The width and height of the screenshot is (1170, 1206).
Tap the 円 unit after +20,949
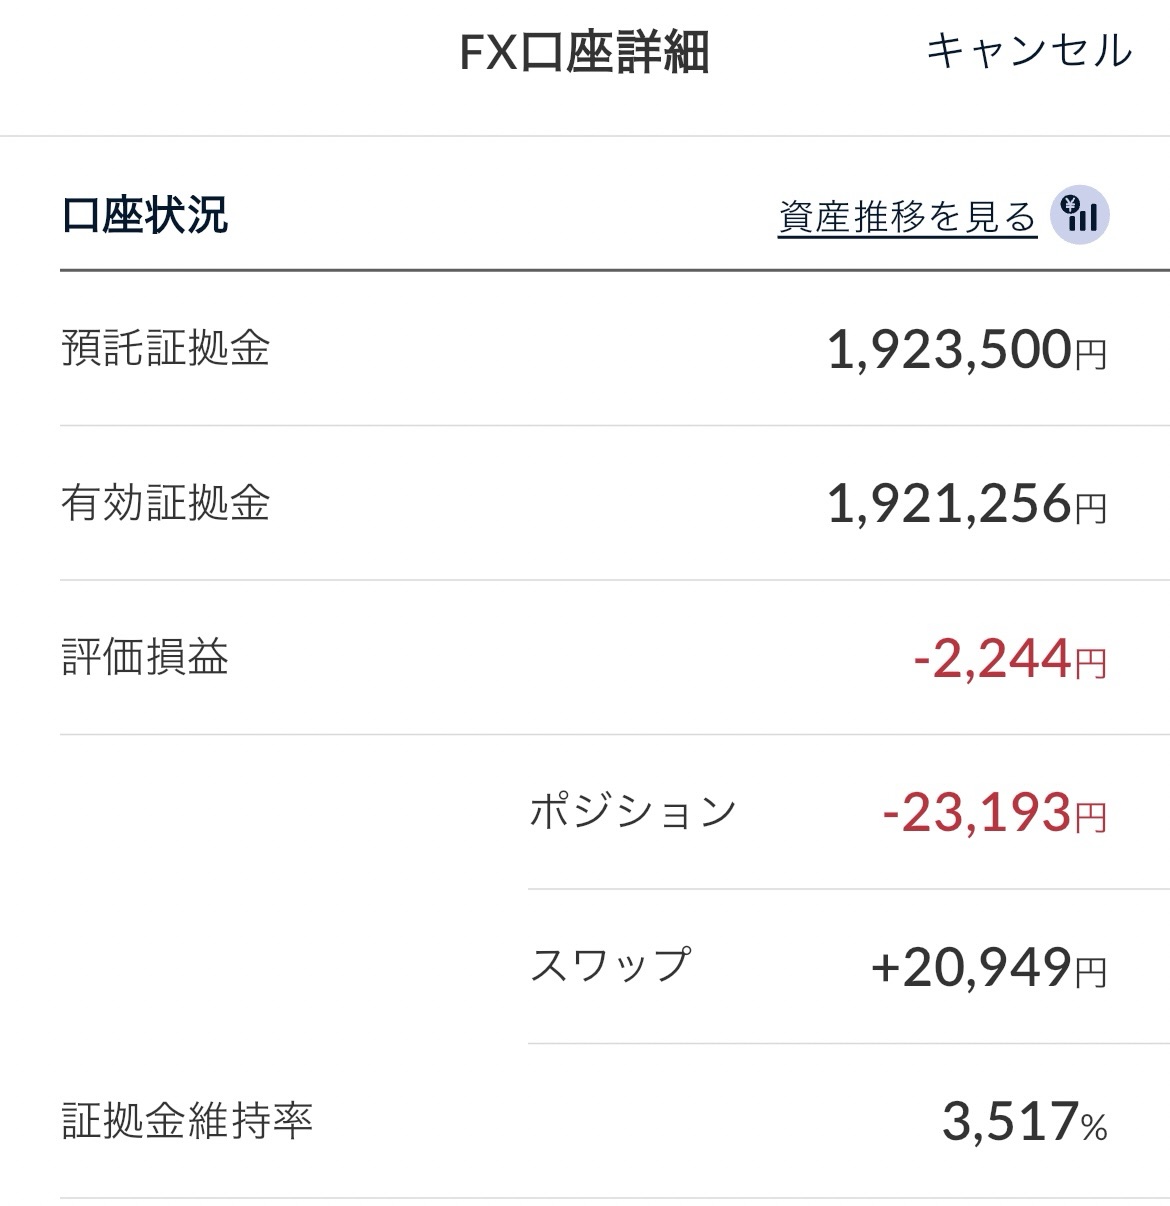[1090, 972]
